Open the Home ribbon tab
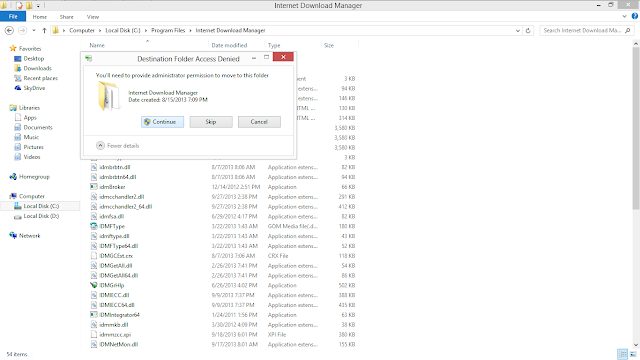Screen dimensions: 640x360 40,17
